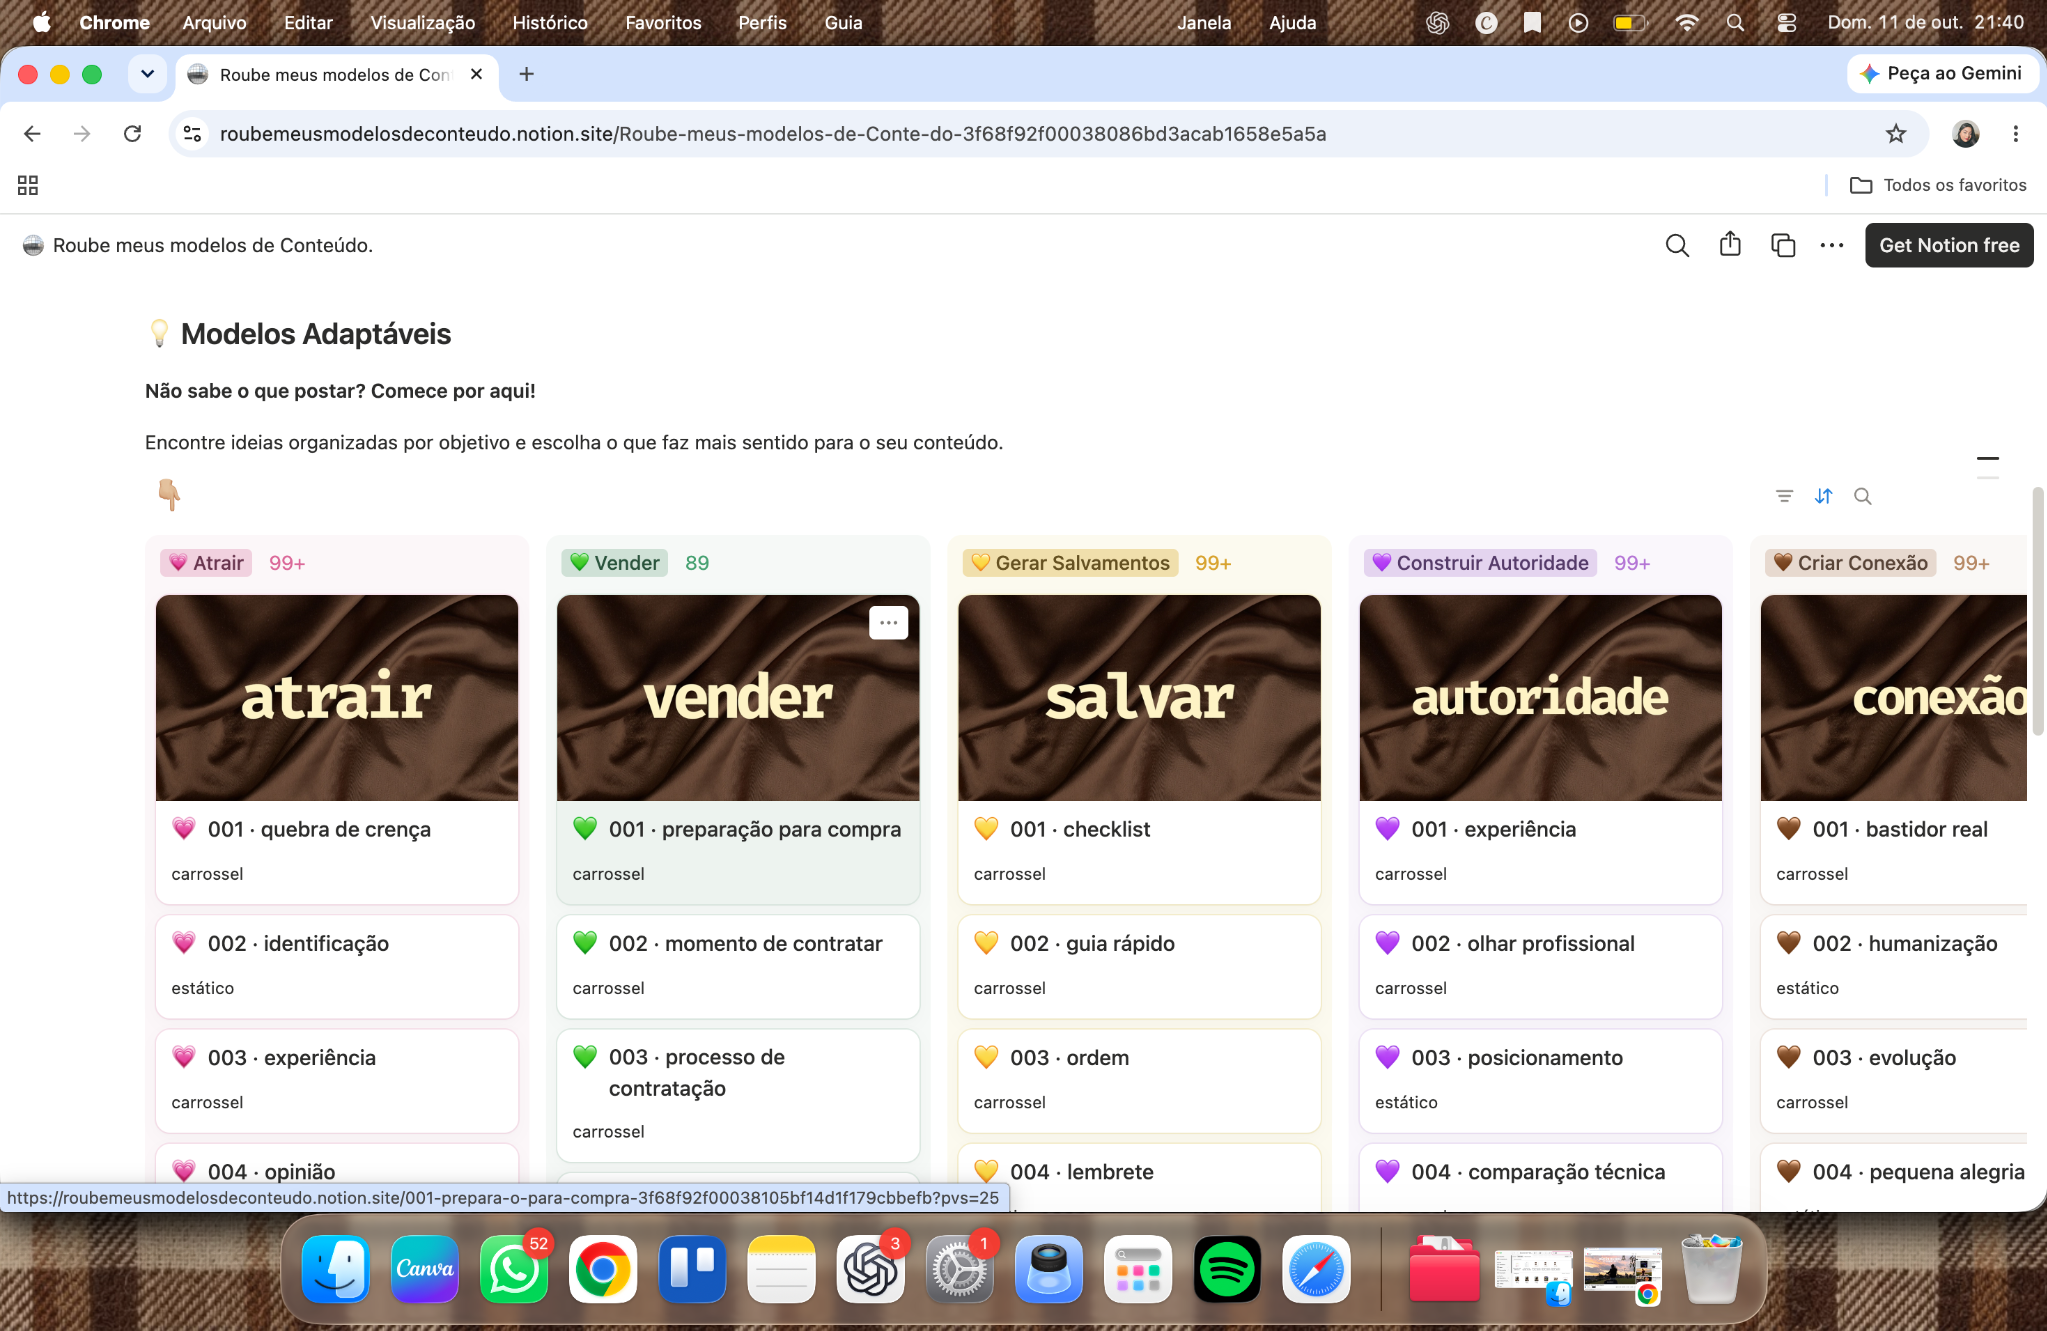This screenshot has height=1331, width=2047.
Task: Click the Construir Autoridade column tag
Action: [x=1480, y=563]
